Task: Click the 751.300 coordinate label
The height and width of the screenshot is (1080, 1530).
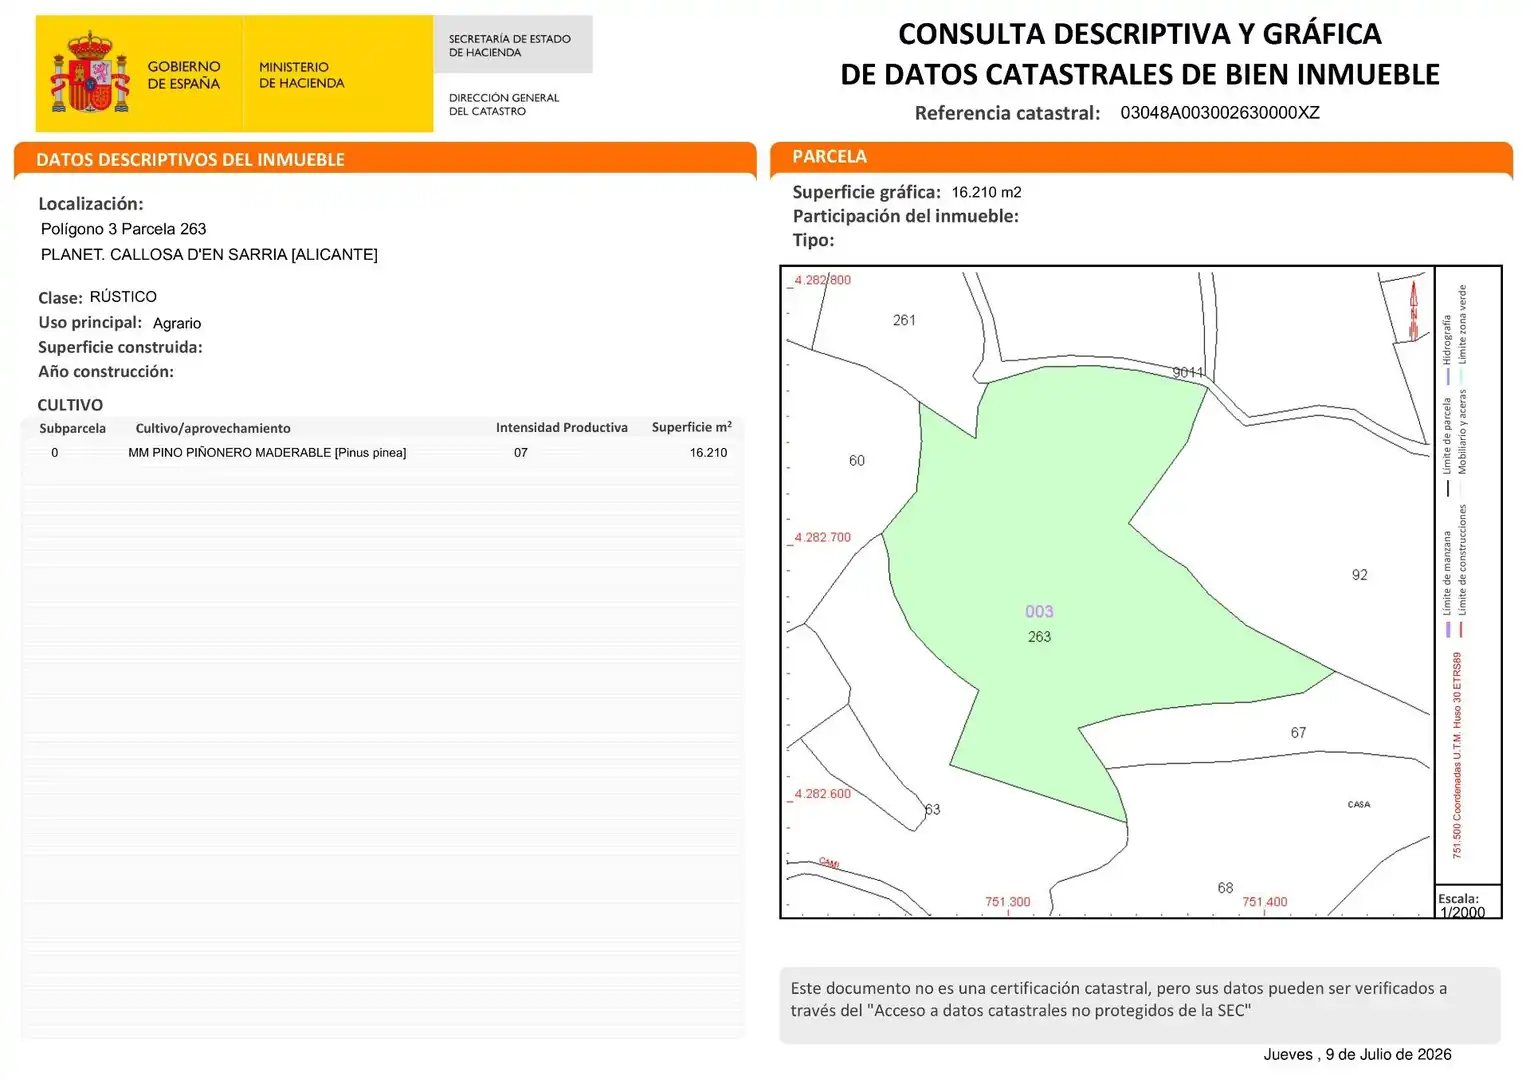Action: click(1007, 902)
